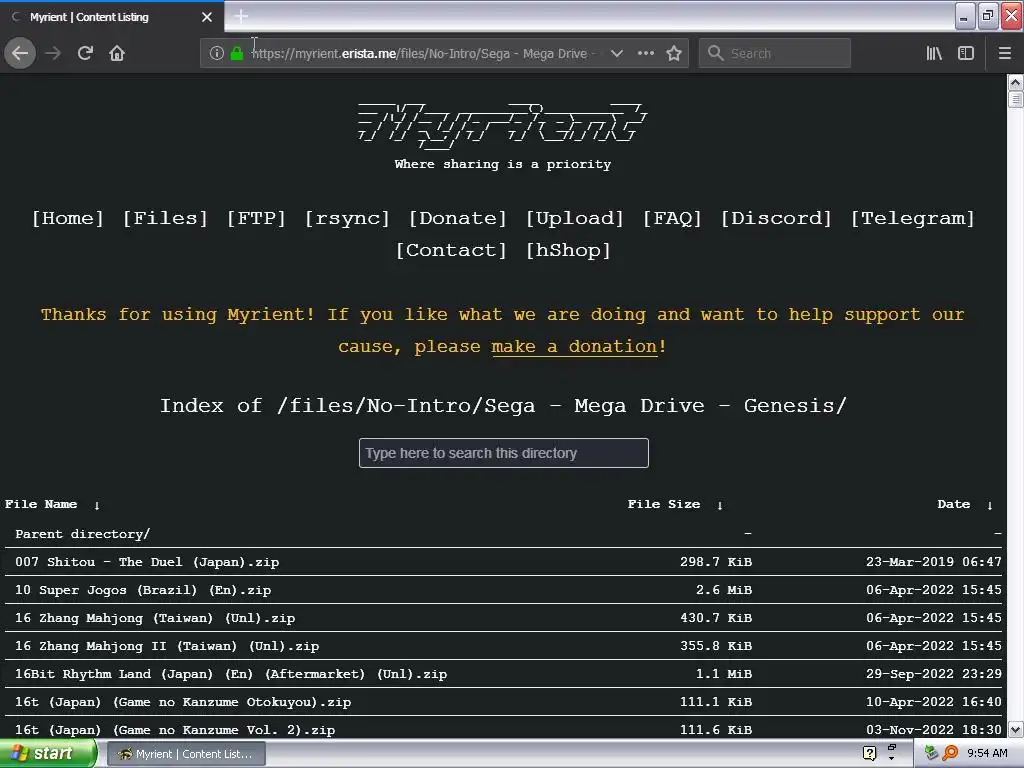Open the Library bookshelf icon
The width and height of the screenshot is (1024, 768).
pos(934,53)
